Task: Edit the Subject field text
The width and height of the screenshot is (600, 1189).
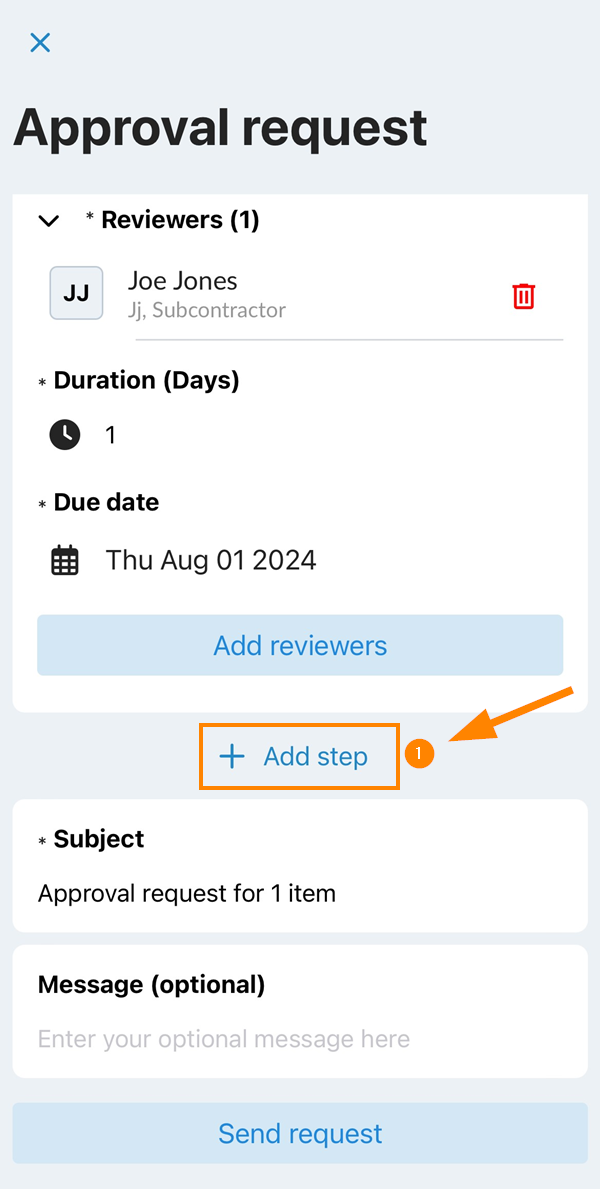Action: tap(187, 893)
